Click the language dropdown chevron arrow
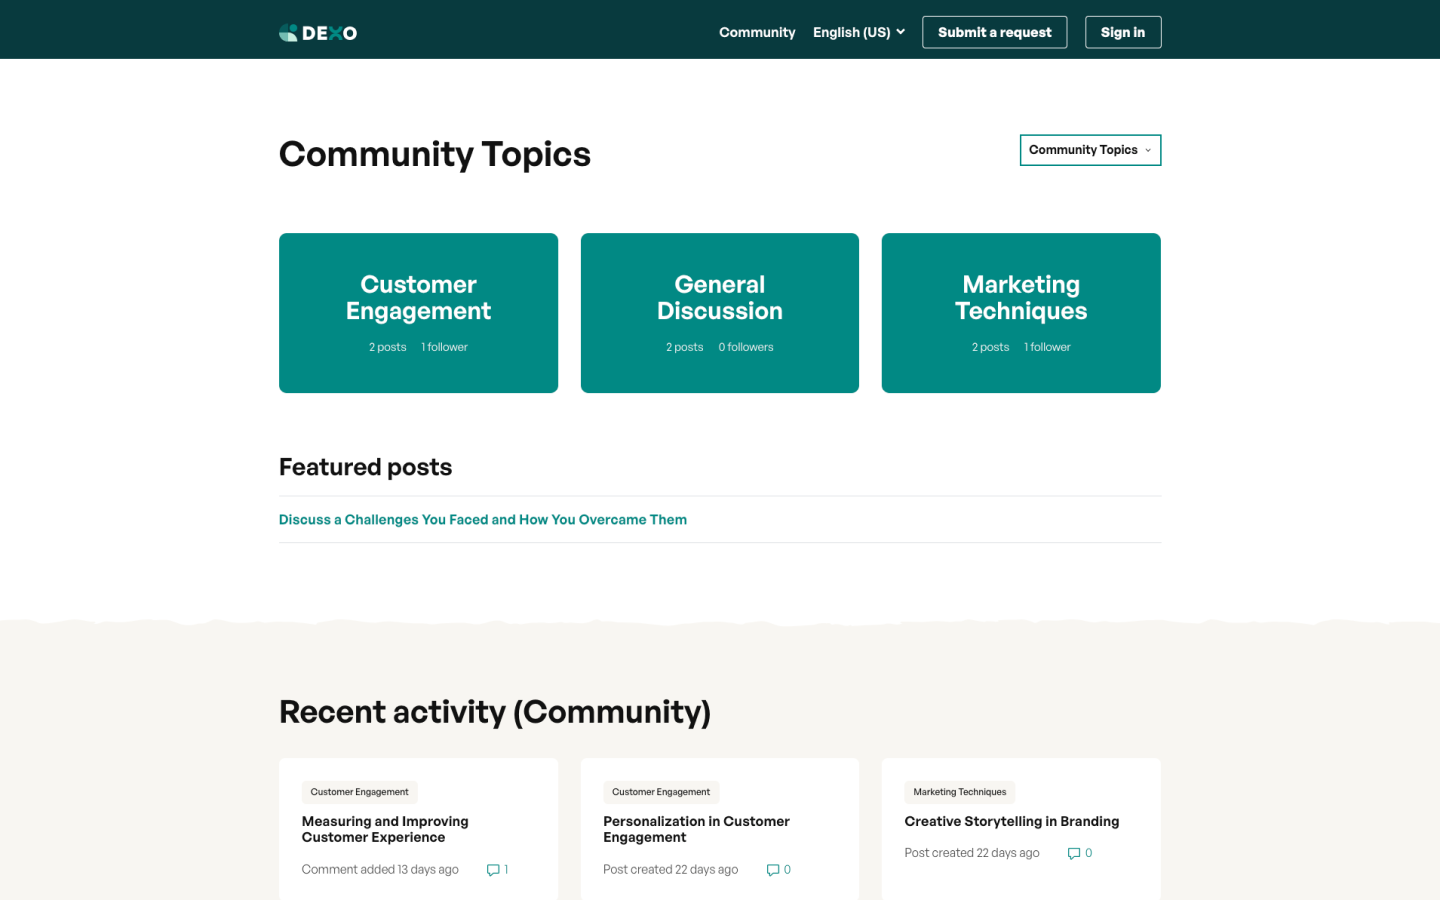Viewport: 1440px width, 900px height. click(x=901, y=32)
